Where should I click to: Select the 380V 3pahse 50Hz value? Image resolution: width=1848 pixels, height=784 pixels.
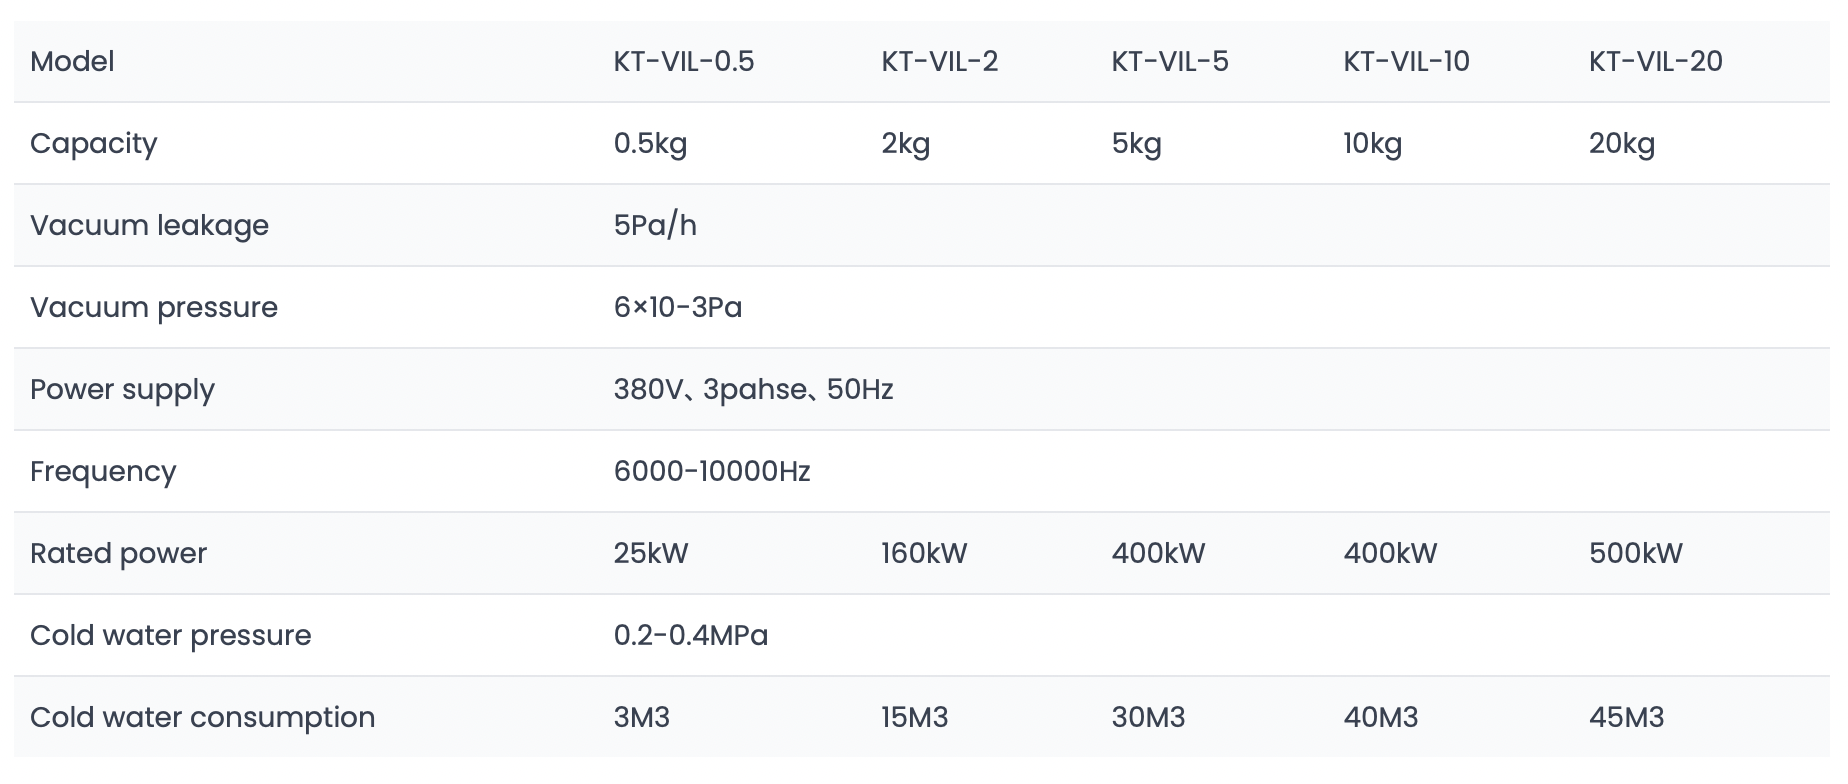click(x=753, y=389)
